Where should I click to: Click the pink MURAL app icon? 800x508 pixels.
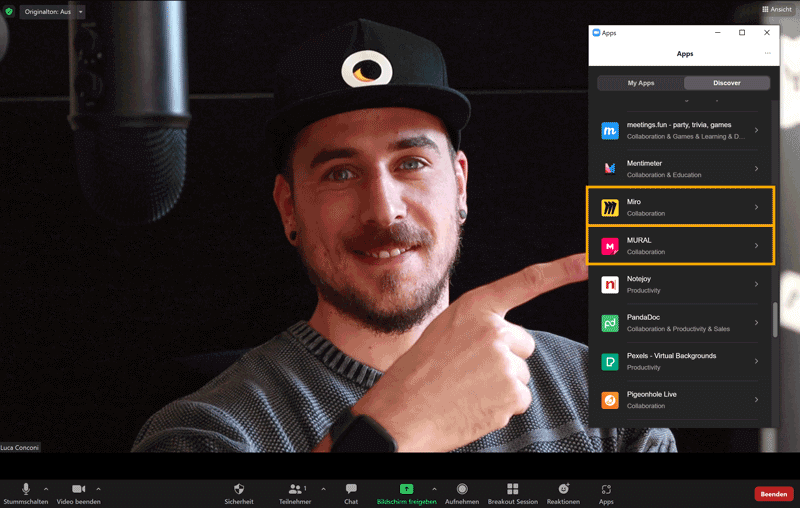[x=610, y=246]
